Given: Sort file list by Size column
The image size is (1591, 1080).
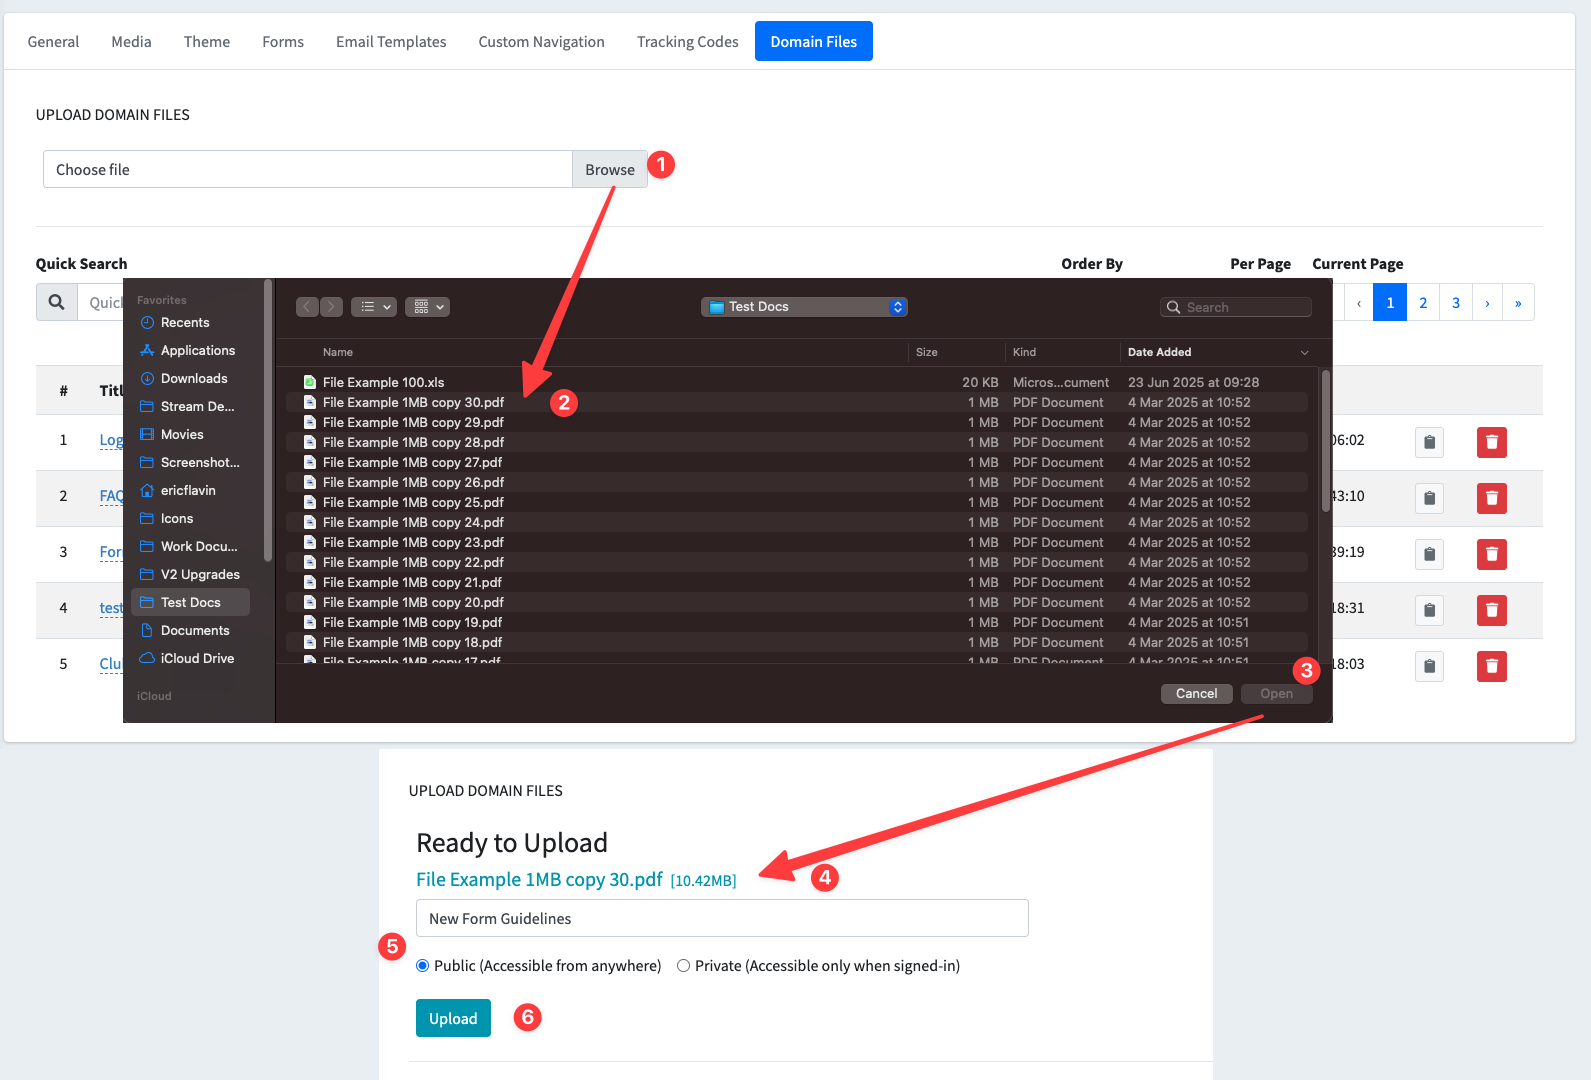Looking at the screenshot, I should [x=927, y=352].
